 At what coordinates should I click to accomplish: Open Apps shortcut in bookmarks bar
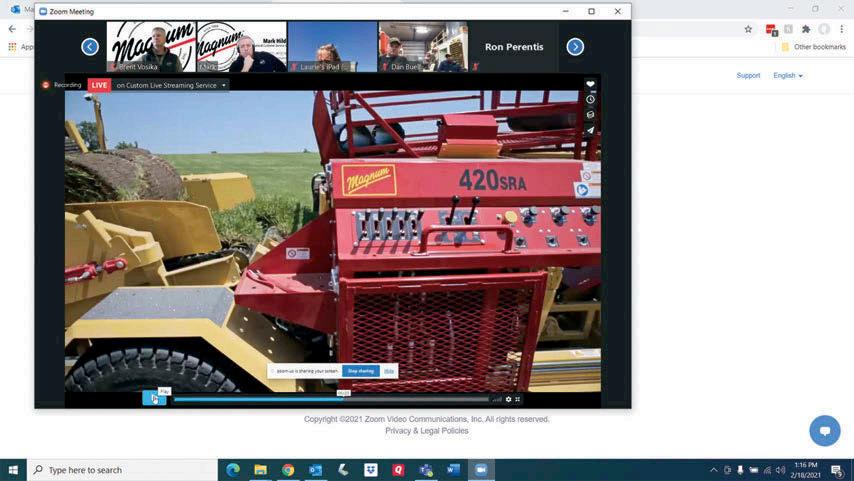[x=21, y=47]
